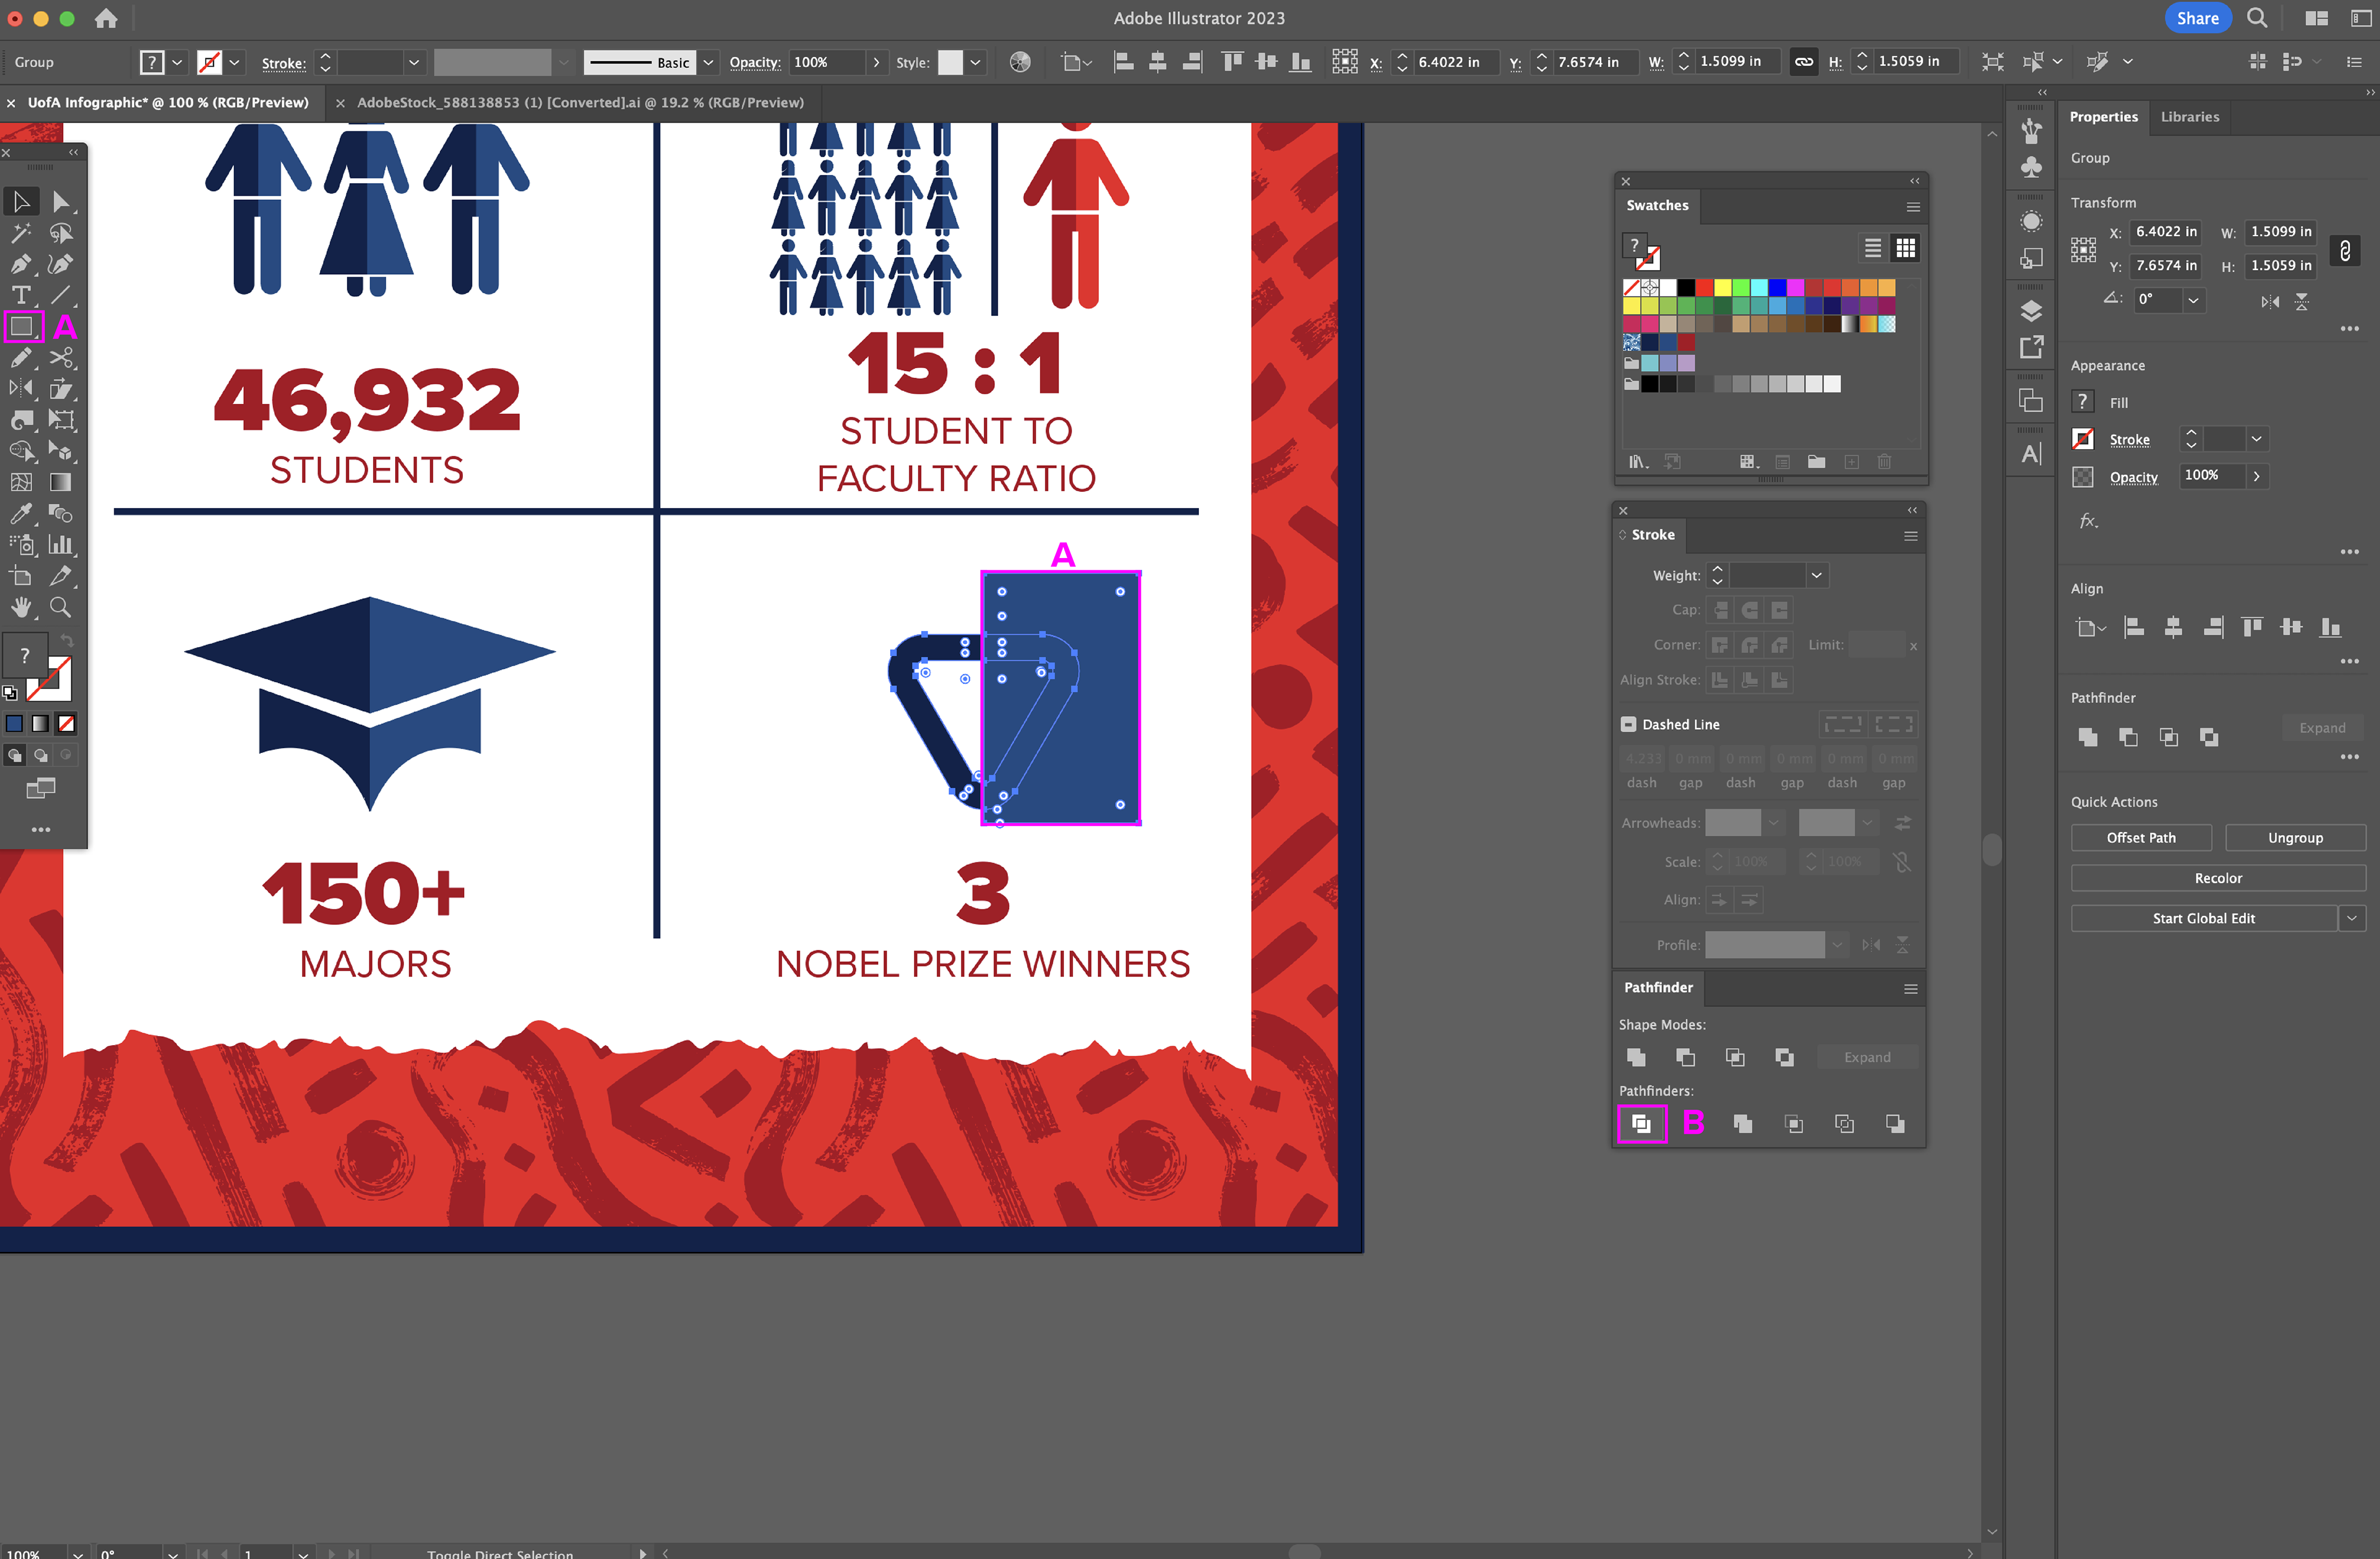
Task: Select the Type tool
Action: tap(21, 295)
